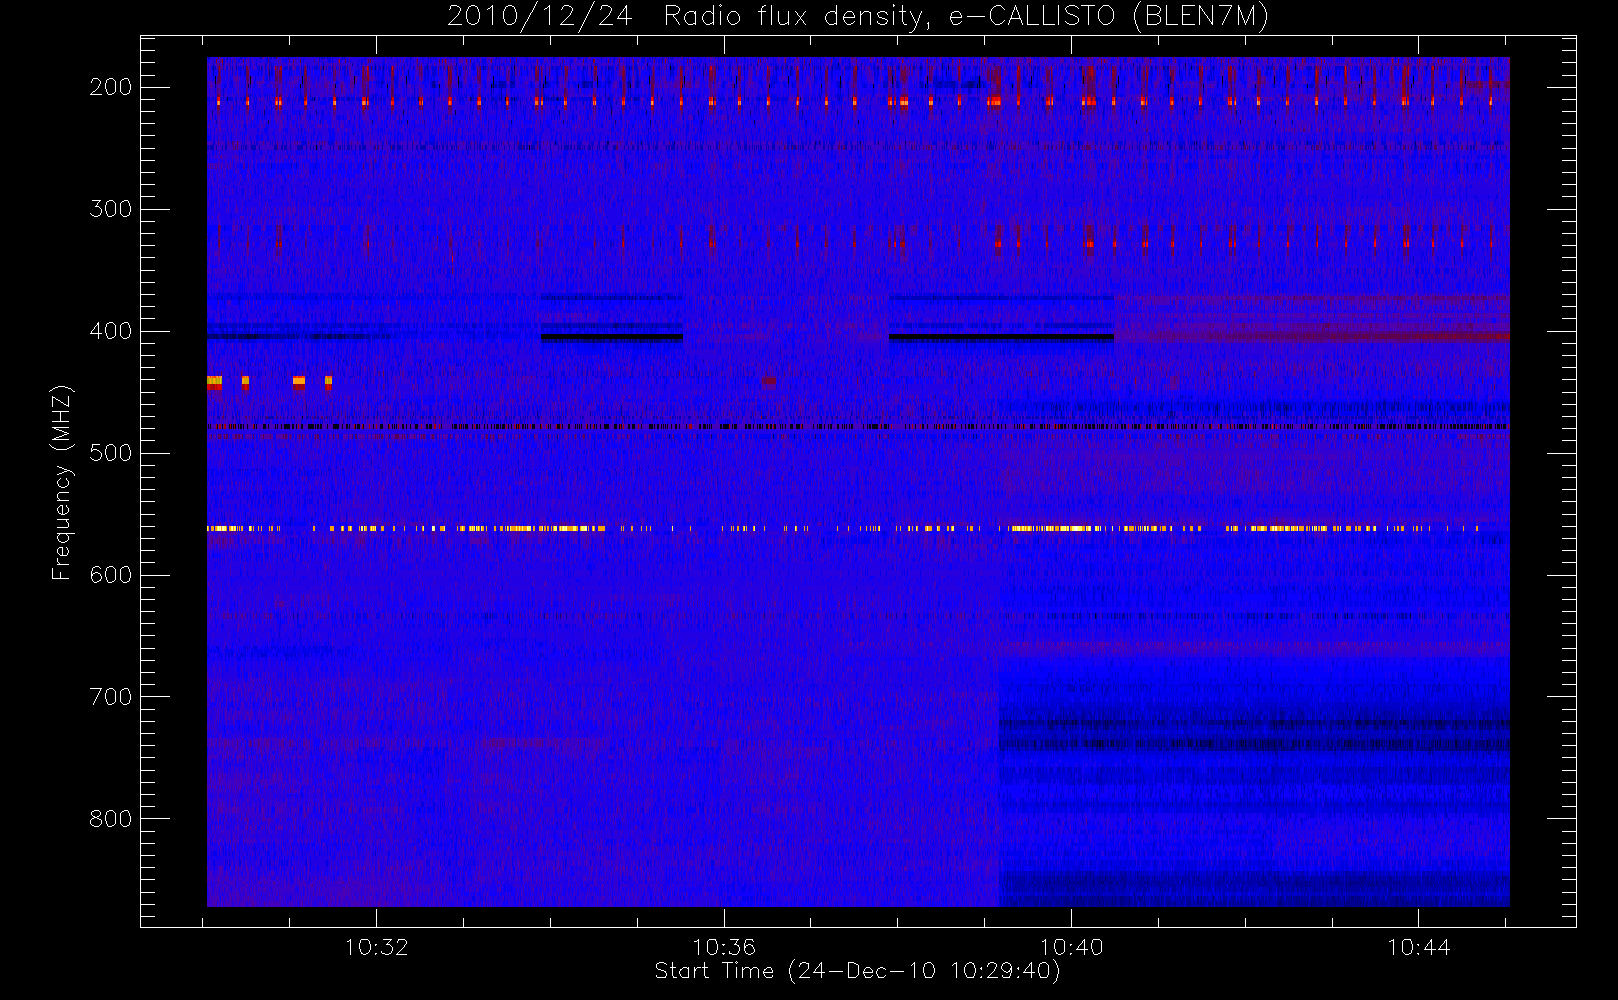Click the 10:36 time tick label

coord(724,947)
